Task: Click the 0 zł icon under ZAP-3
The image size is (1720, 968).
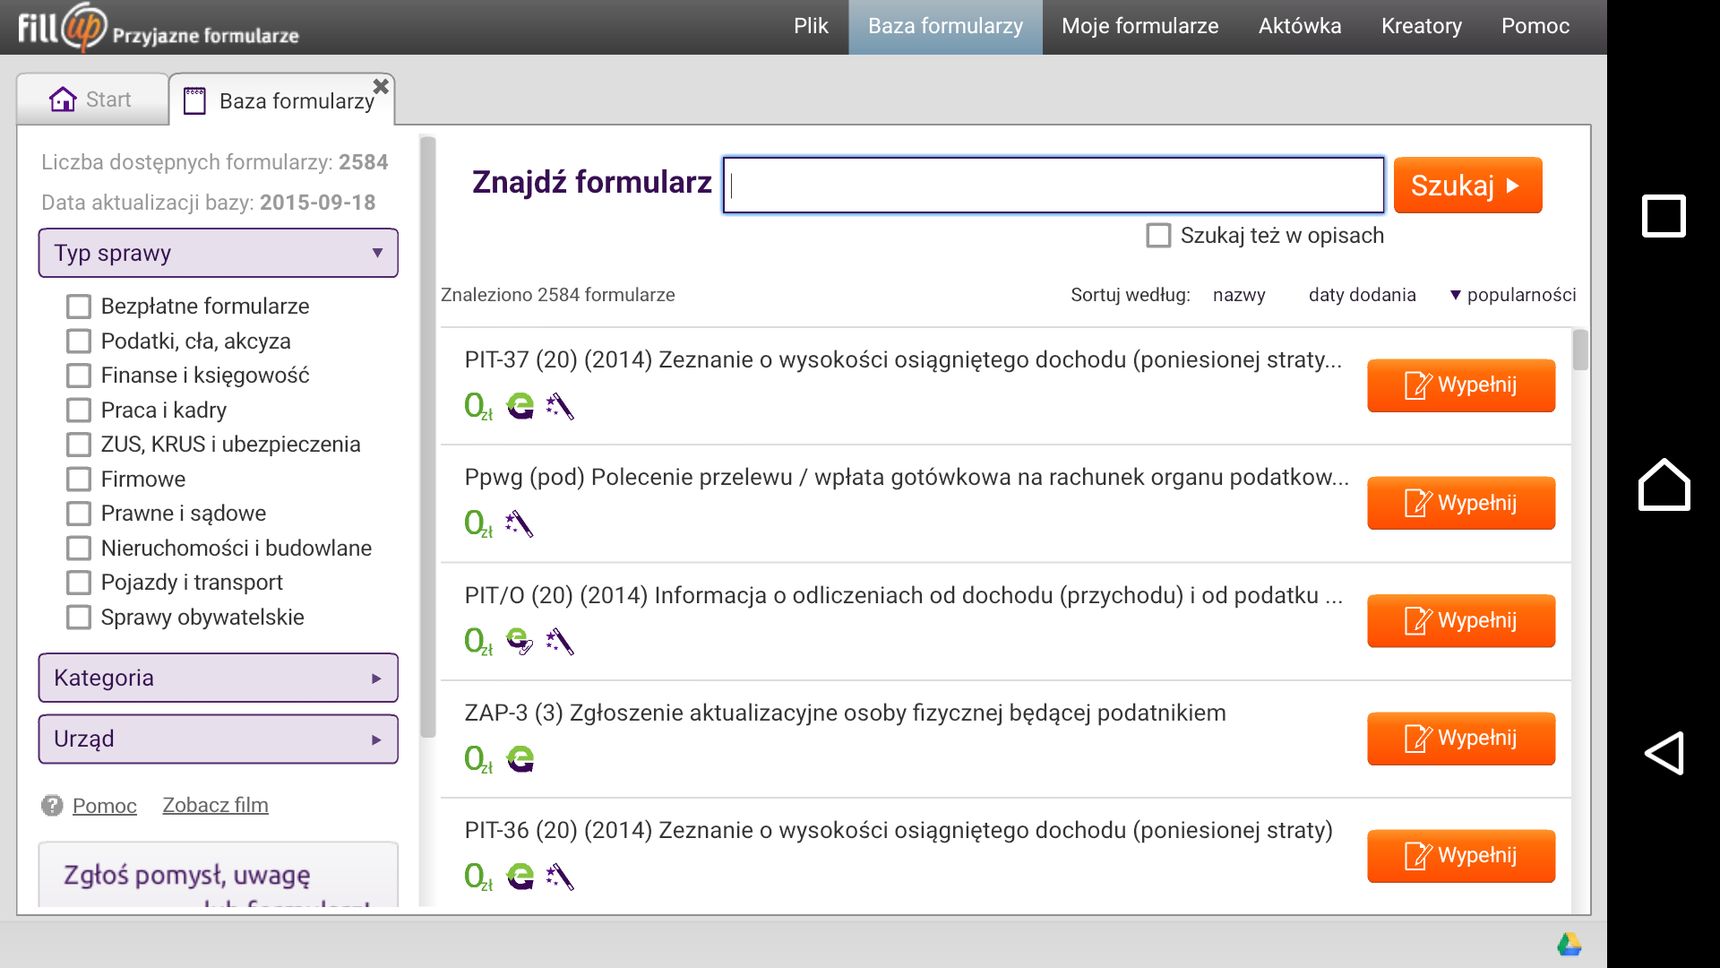Action: pos(478,759)
